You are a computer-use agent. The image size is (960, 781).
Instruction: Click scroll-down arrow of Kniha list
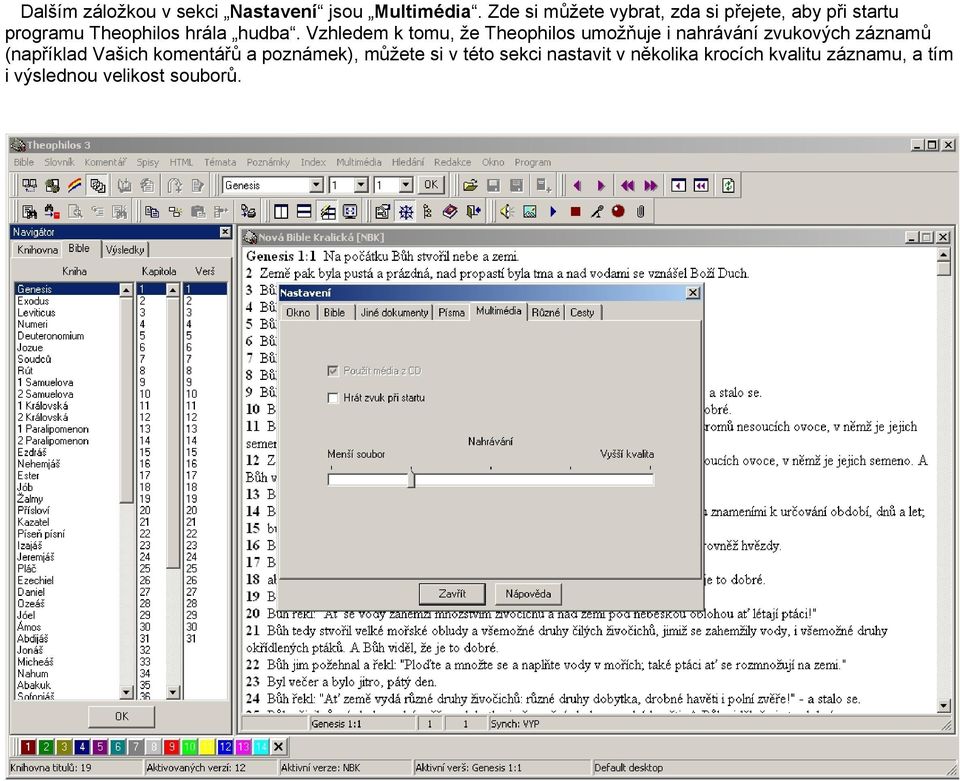click(x=126, y=692)
